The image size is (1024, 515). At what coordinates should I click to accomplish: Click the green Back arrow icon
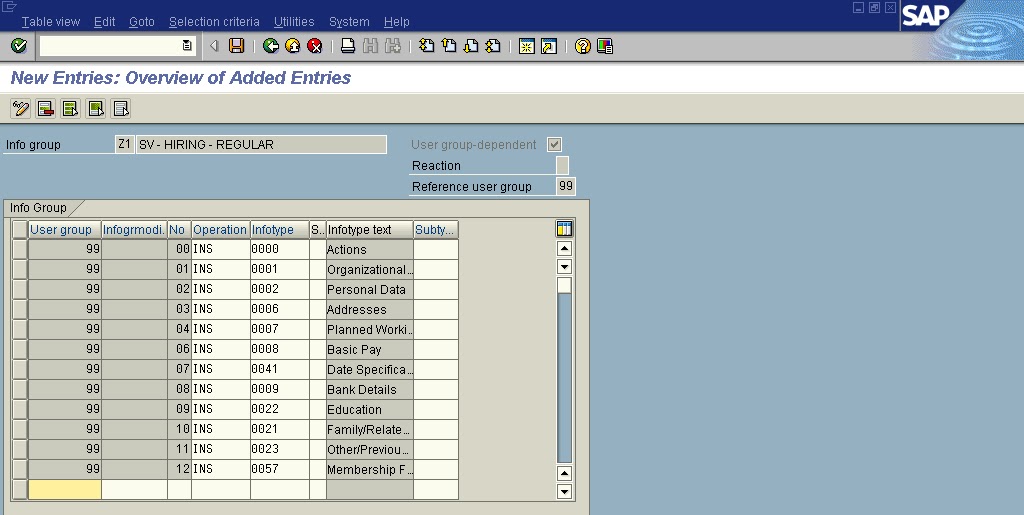[x=270, y=46]
